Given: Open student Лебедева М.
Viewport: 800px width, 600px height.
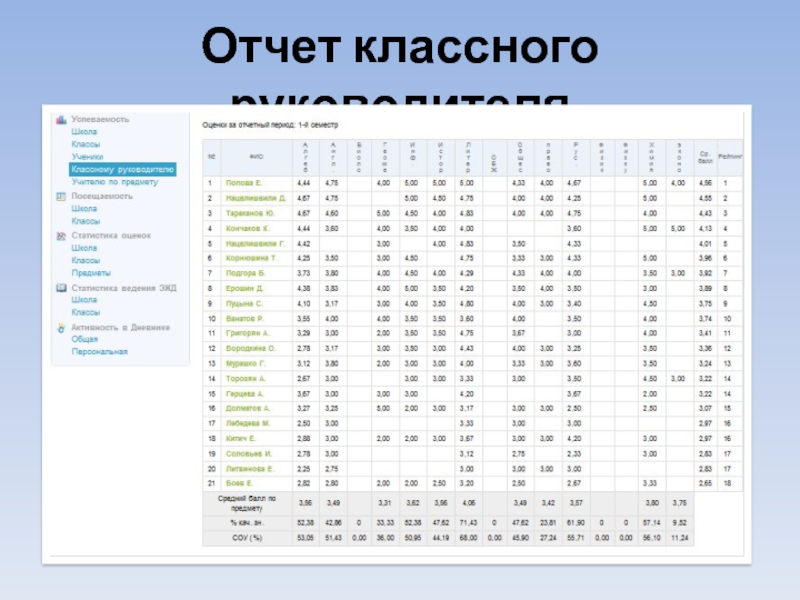Looking at the screenshot, I should click(247, 423).
